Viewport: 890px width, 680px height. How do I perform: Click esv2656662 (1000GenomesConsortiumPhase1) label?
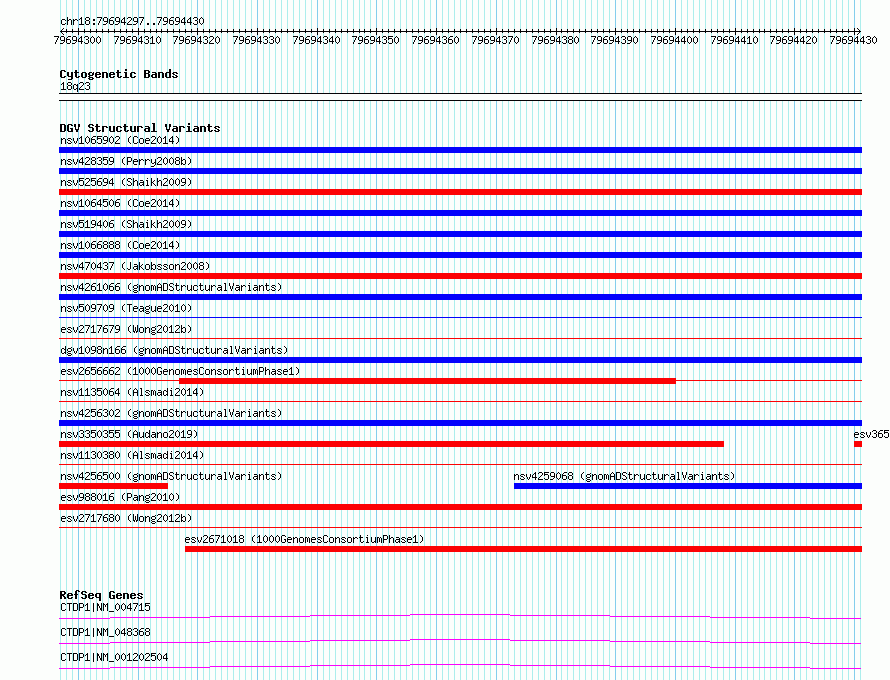tap(180, 371)
